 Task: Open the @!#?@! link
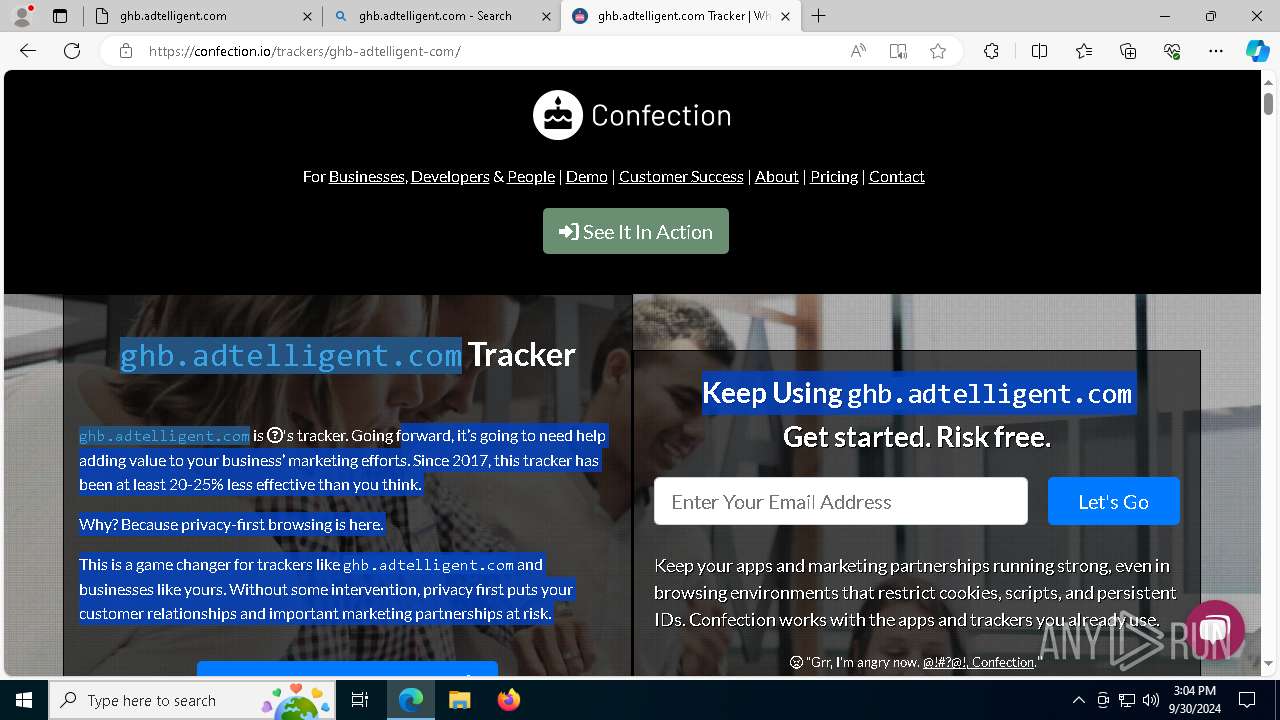[x=944, y=662]
